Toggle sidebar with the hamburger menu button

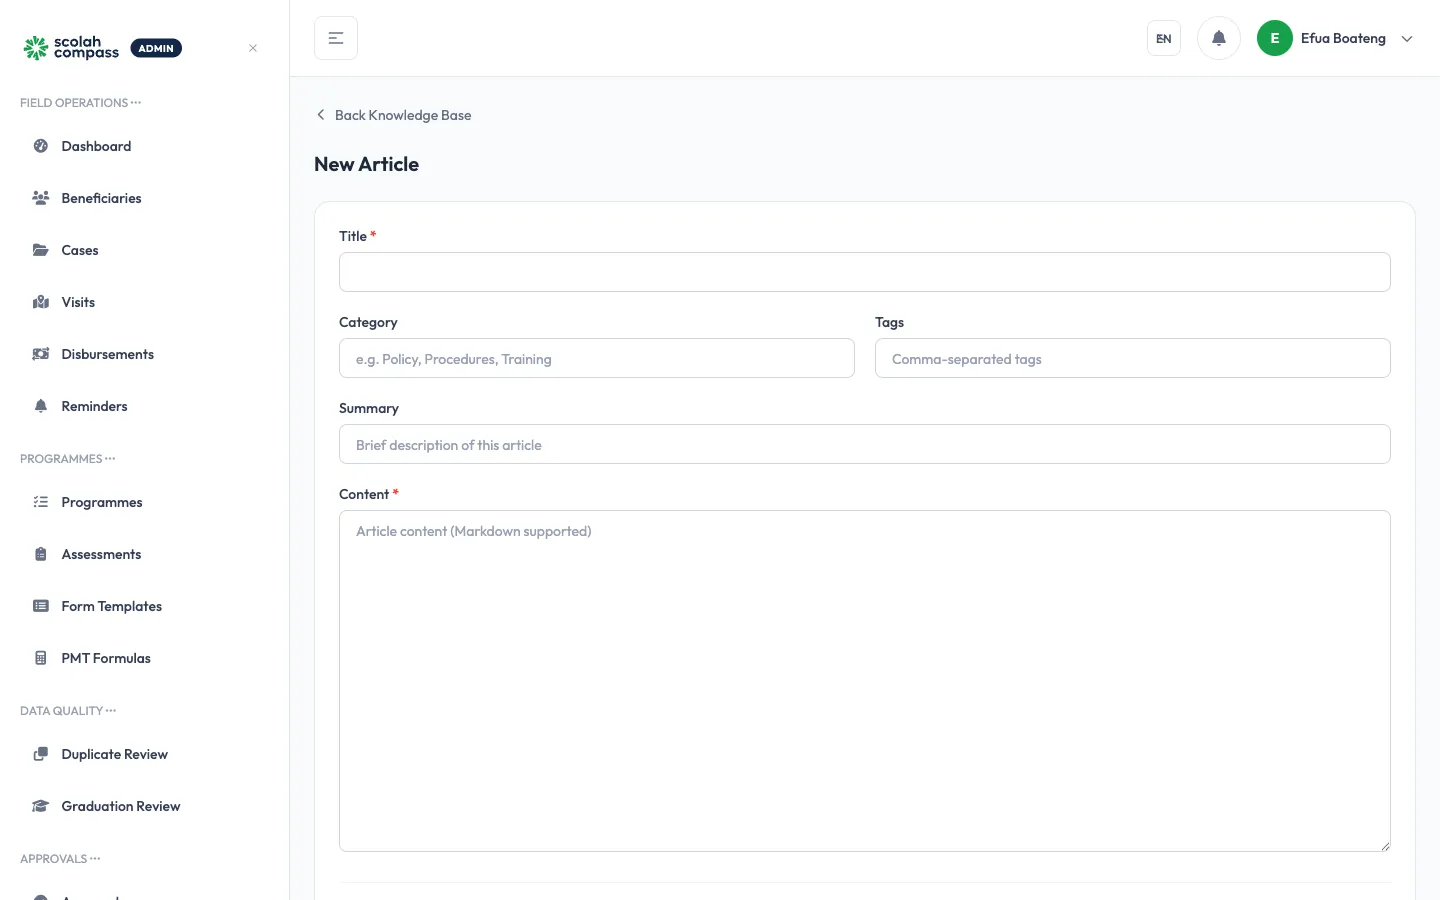tap(336, 38)
